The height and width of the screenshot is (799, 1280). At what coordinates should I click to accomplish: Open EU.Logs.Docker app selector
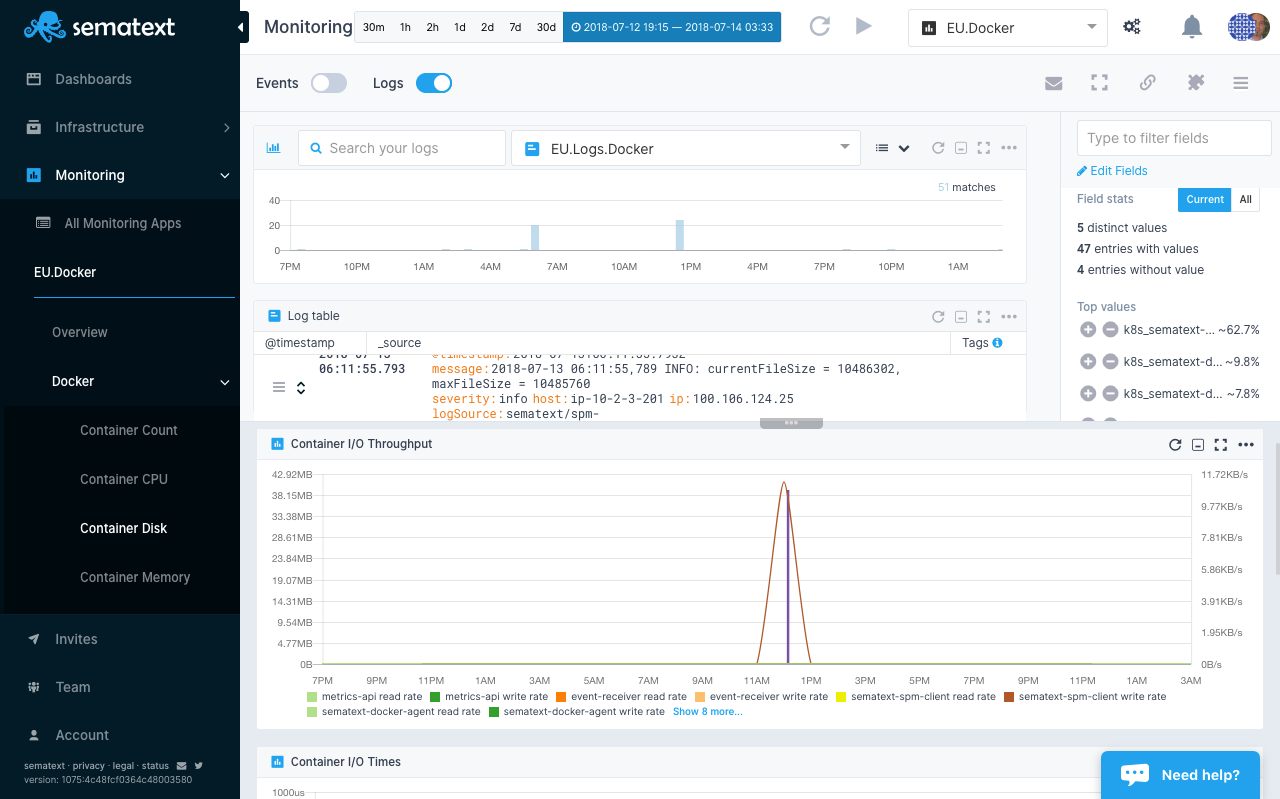click(x=686, y=148)
